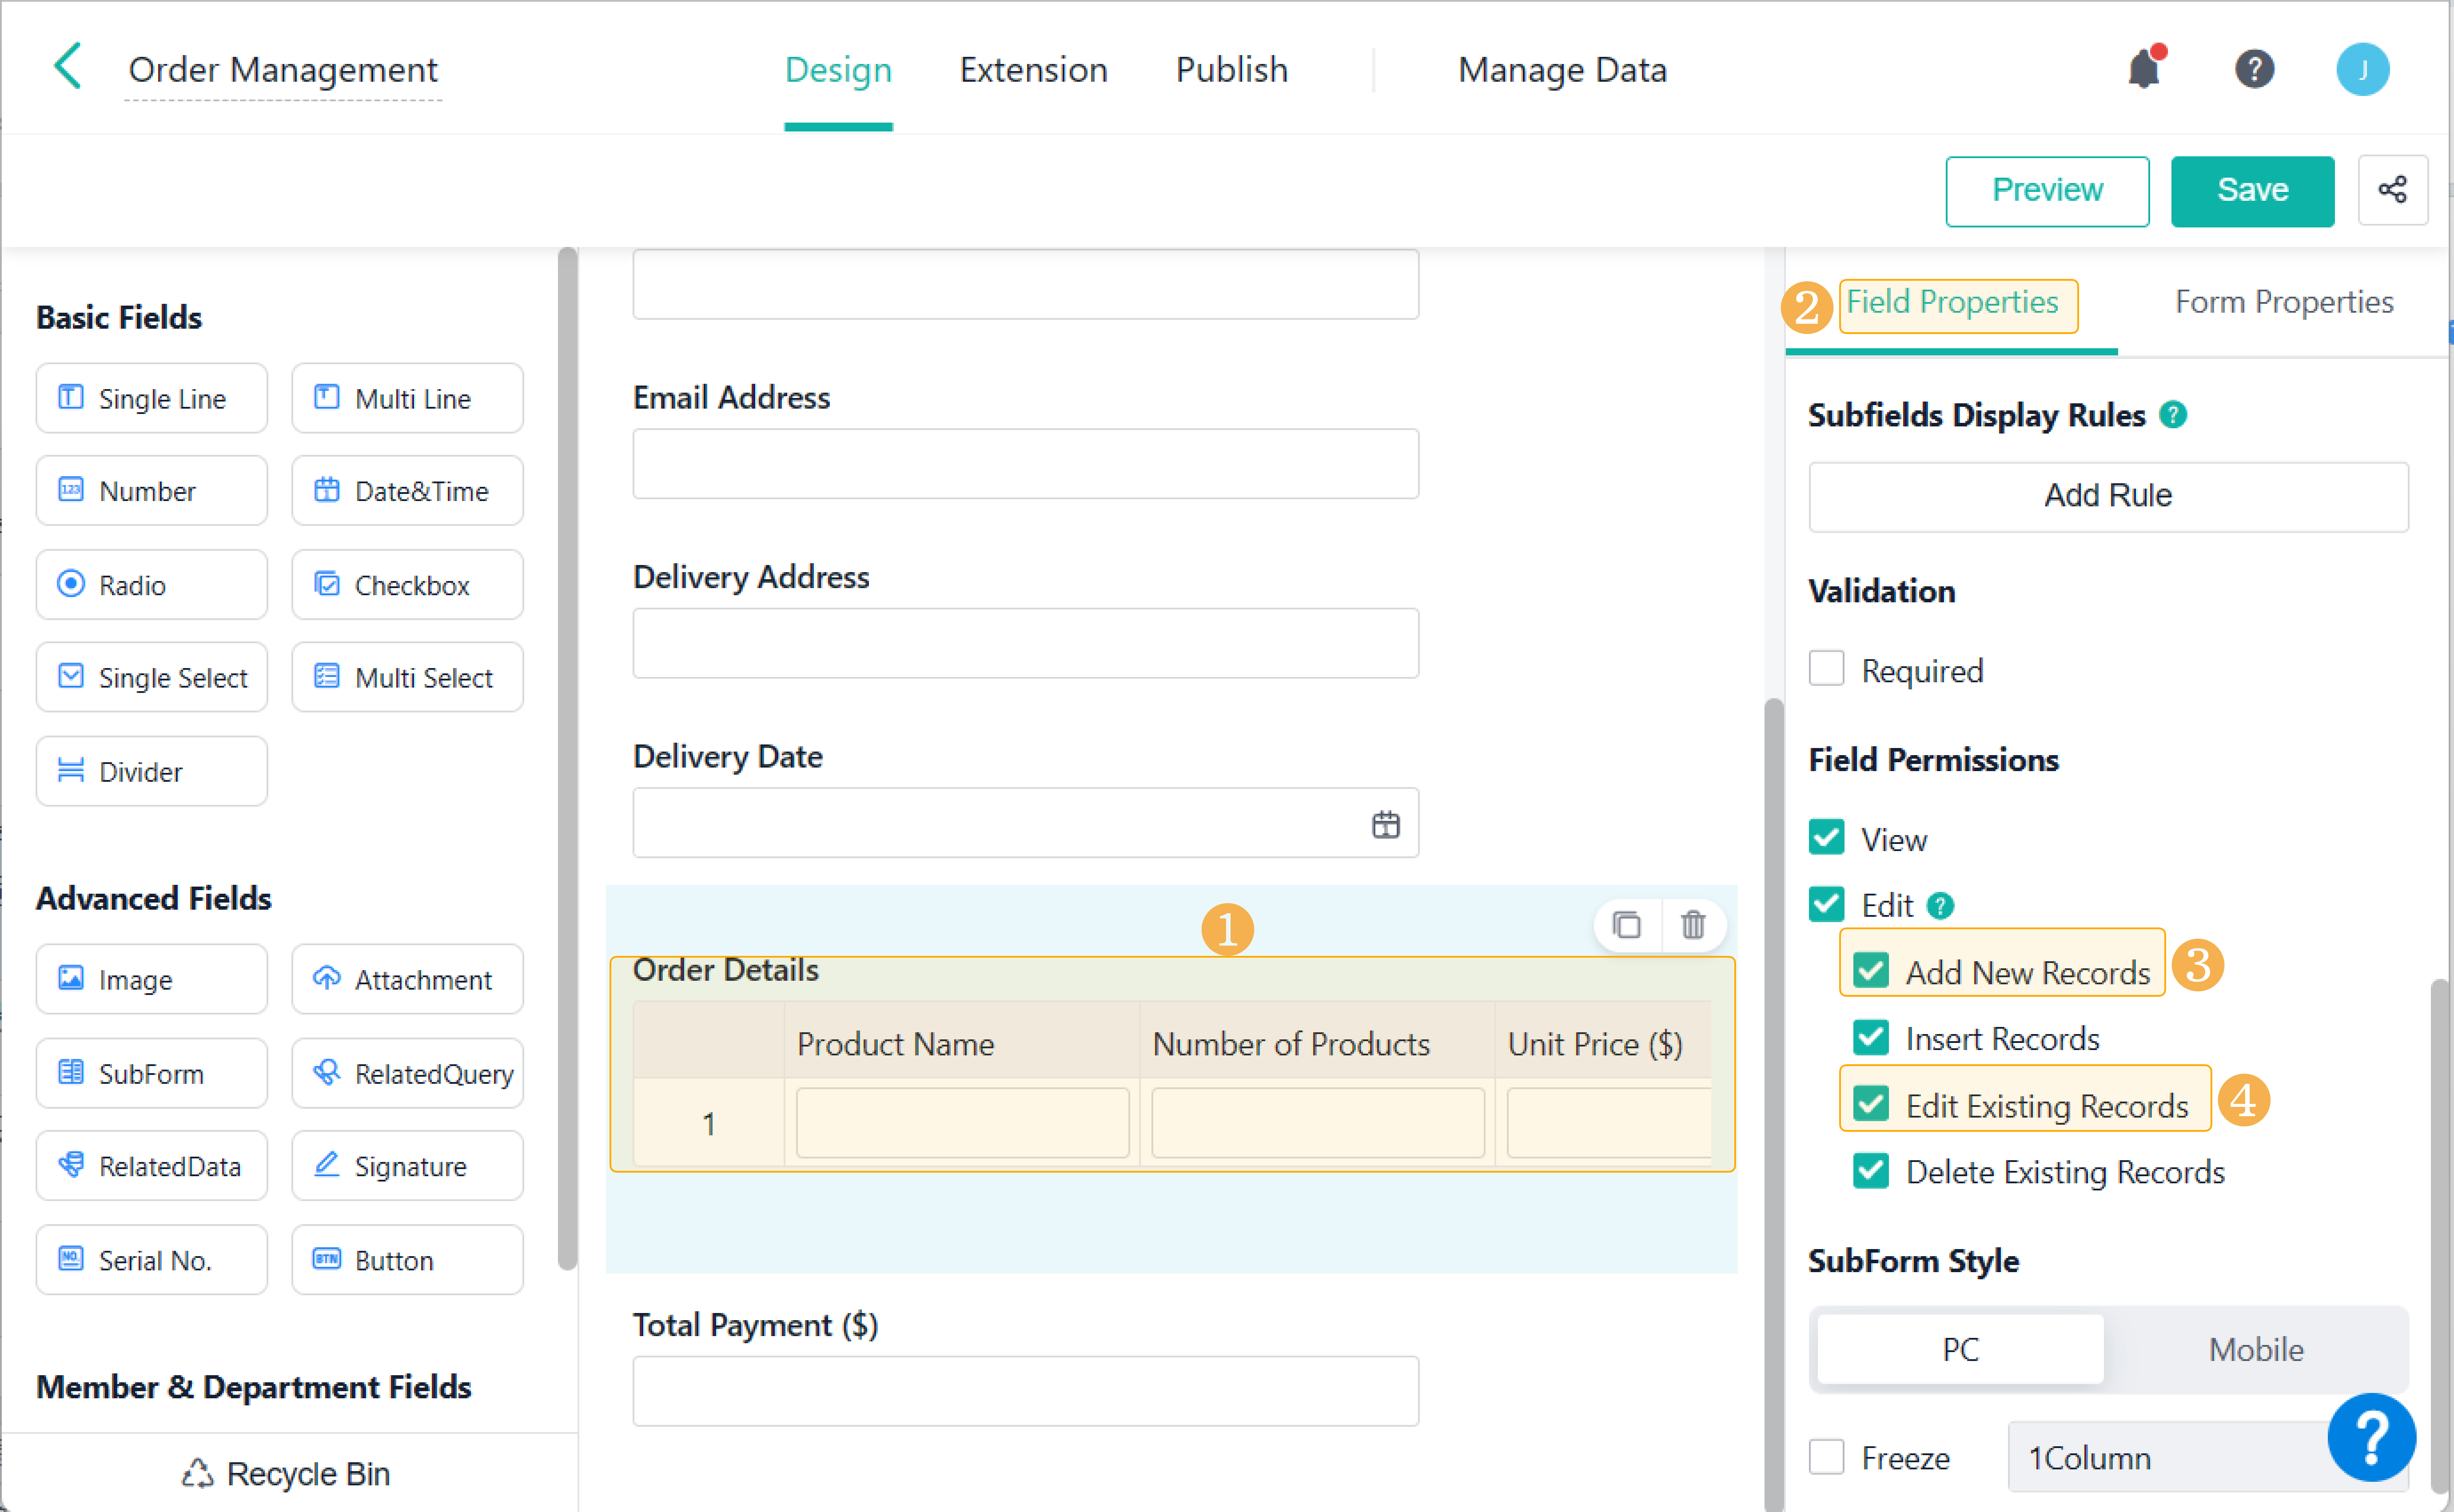
Task: Click help icon beside Subfields Display Rules
Action: 2173,414
